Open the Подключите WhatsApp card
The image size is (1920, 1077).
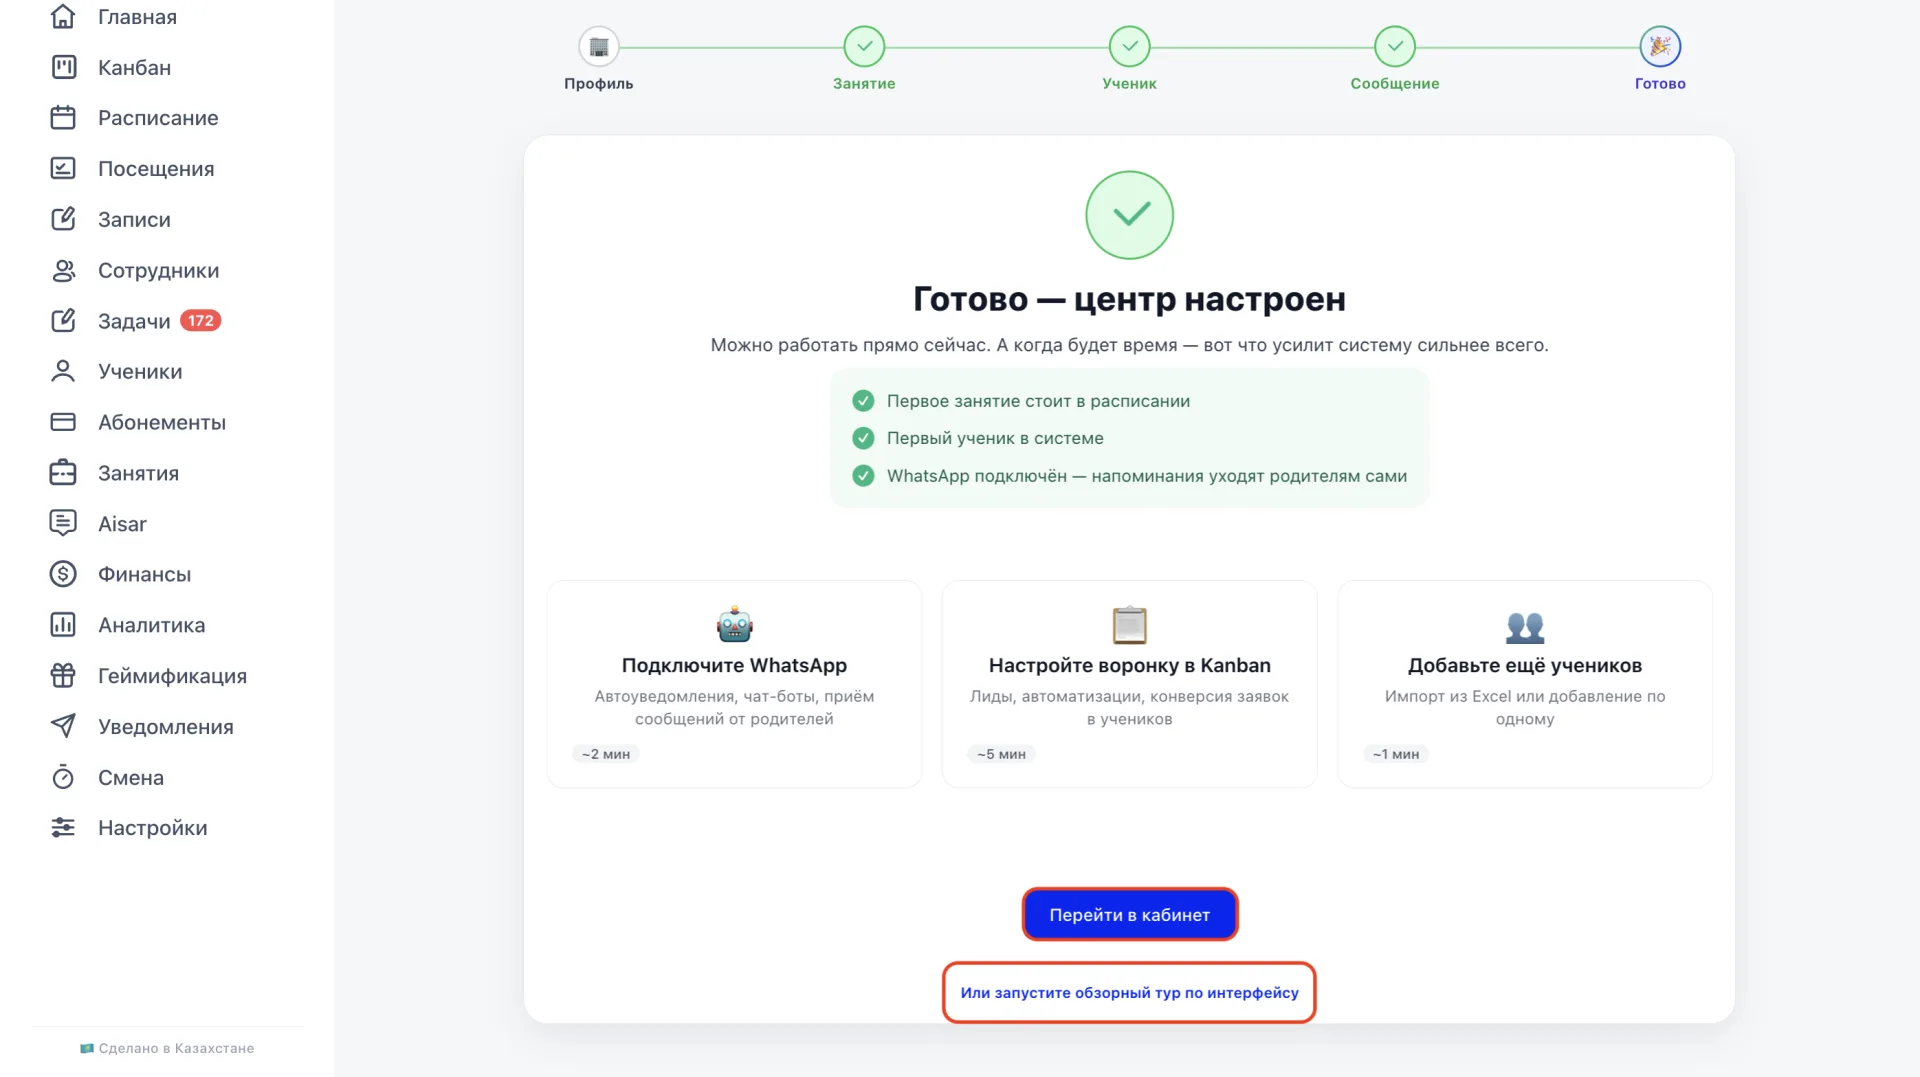point(735,684)
